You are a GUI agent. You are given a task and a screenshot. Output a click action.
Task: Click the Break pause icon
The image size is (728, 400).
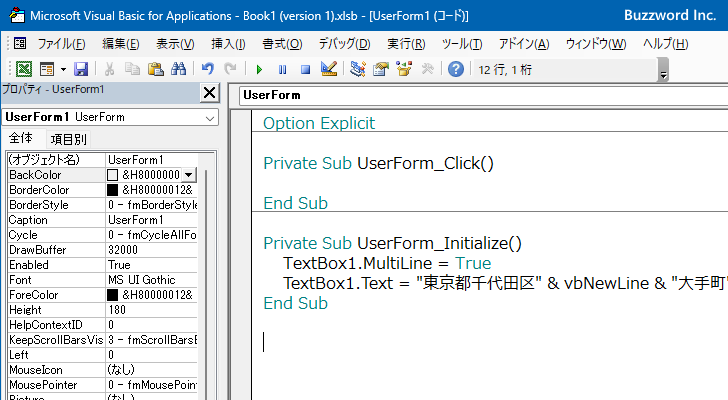tap(282, 70)
